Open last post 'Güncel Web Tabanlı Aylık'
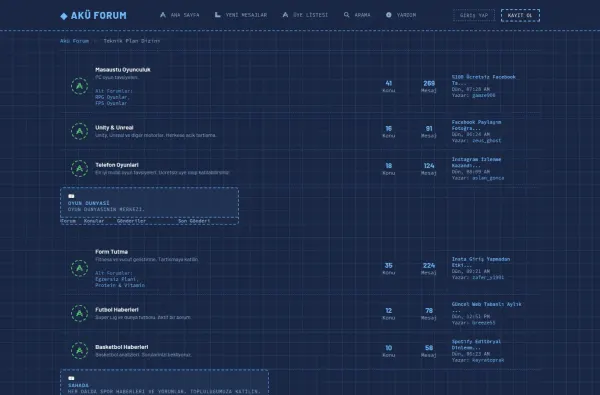Screen dimensions: 600x395 click(x=486, y=304)
